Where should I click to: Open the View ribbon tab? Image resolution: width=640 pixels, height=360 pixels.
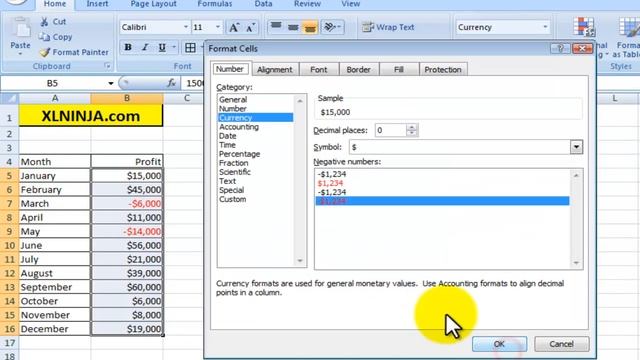tap(351, 4)
